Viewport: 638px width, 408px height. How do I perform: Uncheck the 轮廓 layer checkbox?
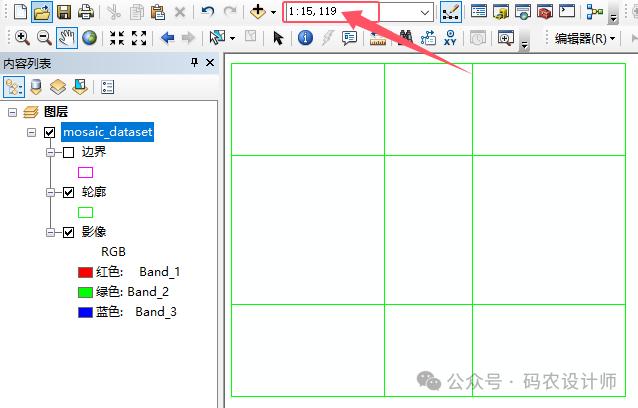click(68, 192)
